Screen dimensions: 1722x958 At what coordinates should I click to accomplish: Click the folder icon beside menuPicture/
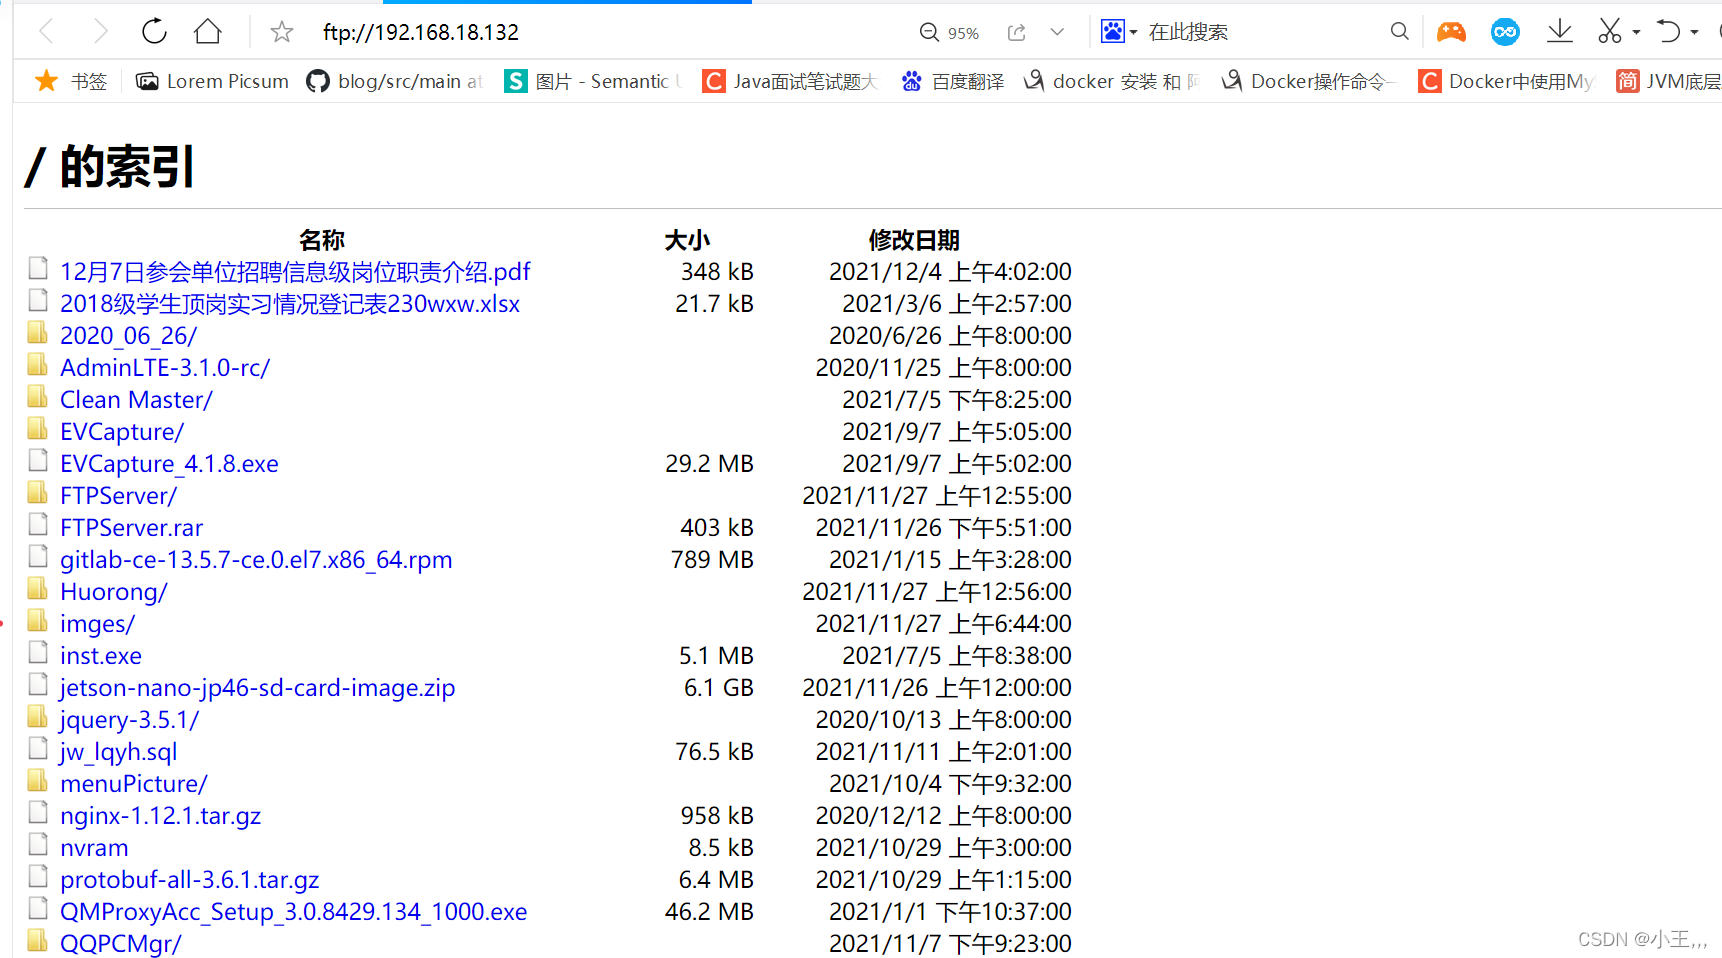click(x=38, y=780)
